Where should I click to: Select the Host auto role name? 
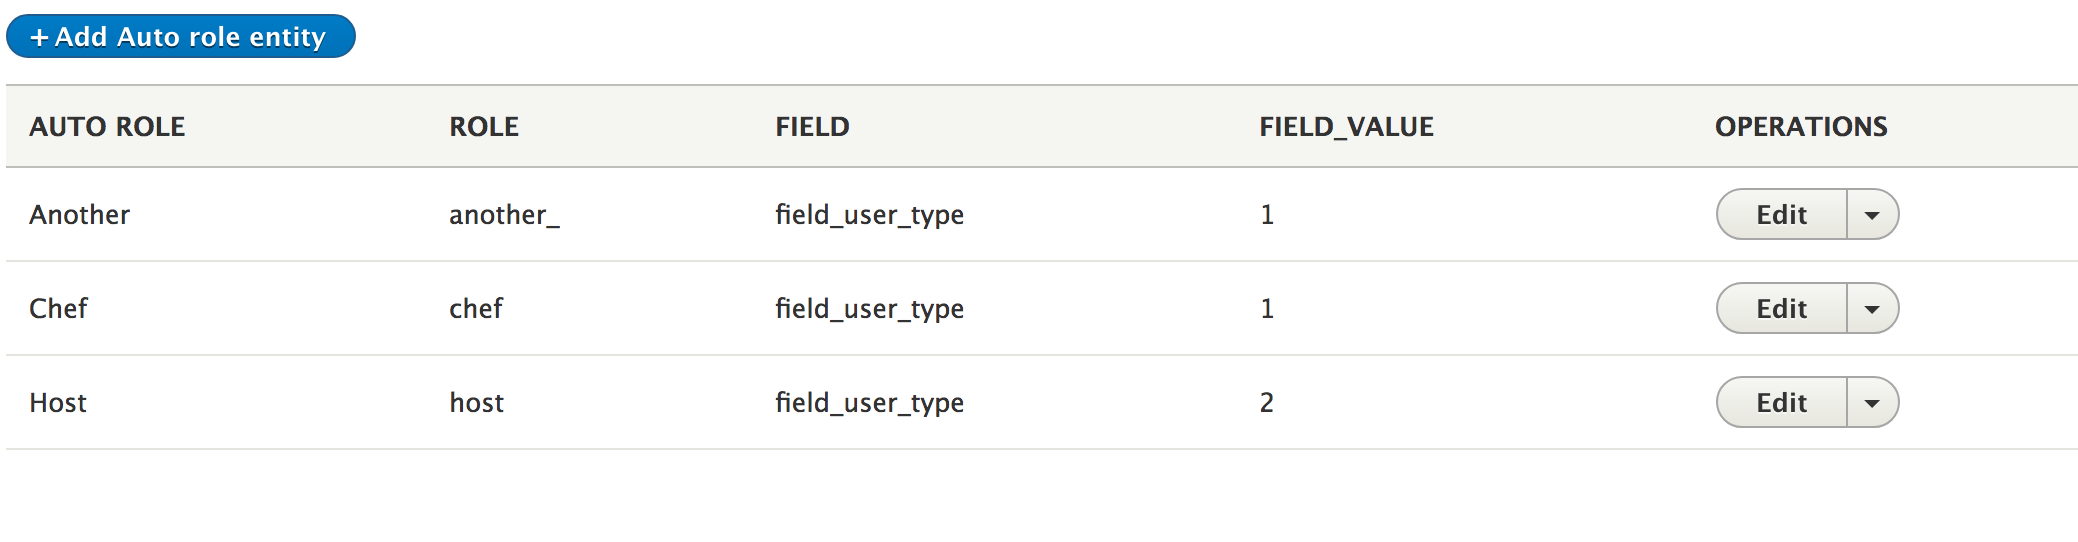(x=58, y=402)
